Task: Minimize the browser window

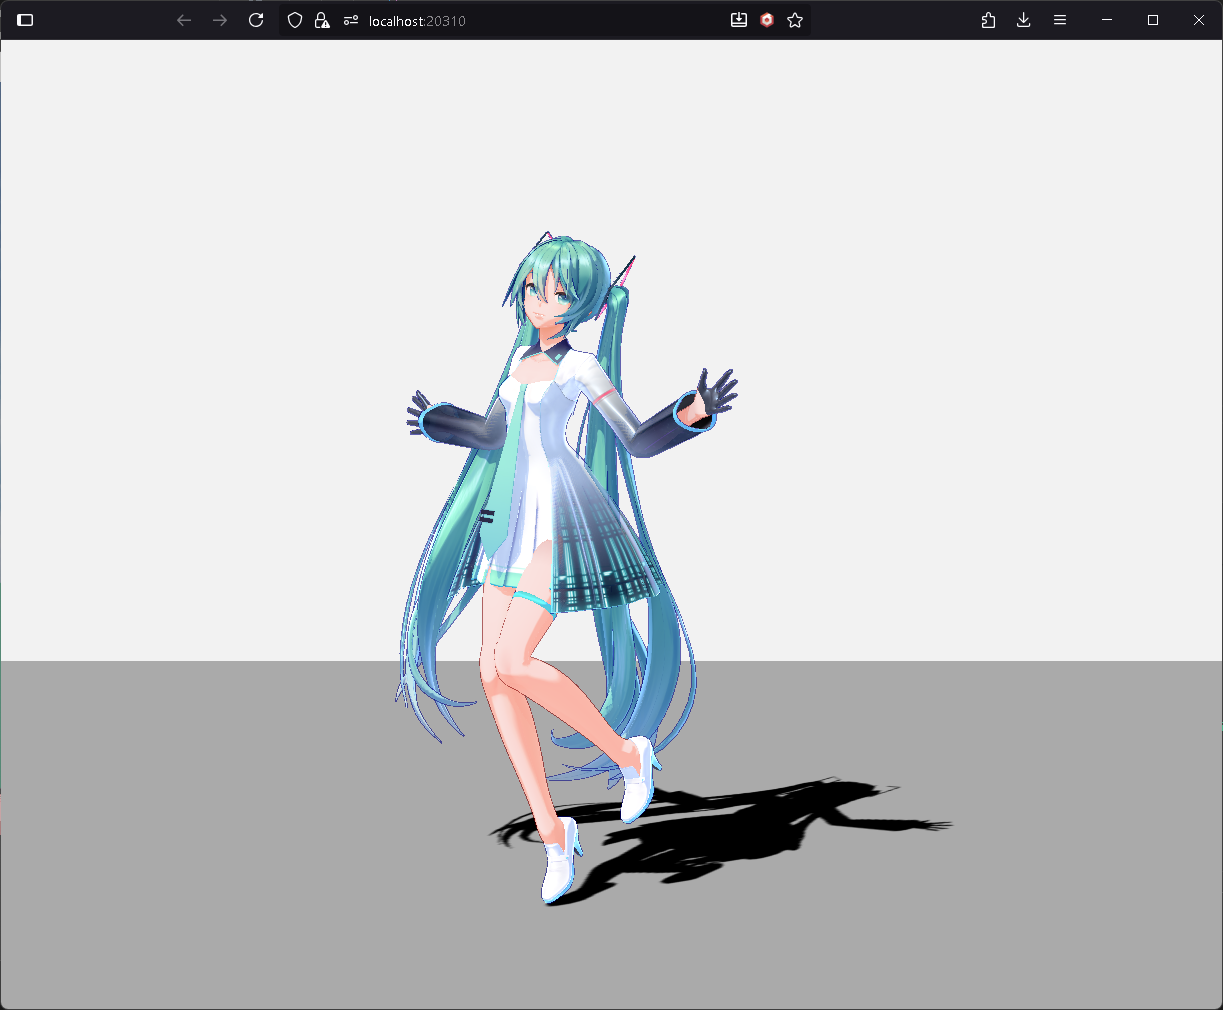Action: click(1107, 20)
